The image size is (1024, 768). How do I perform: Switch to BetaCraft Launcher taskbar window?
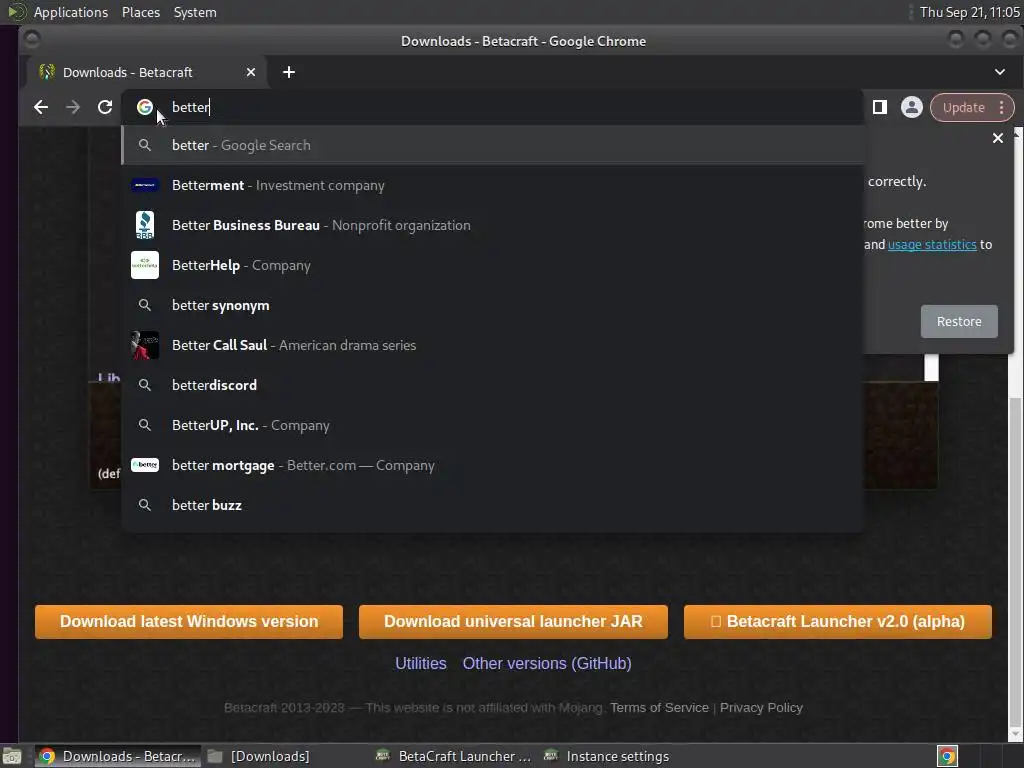455,756
